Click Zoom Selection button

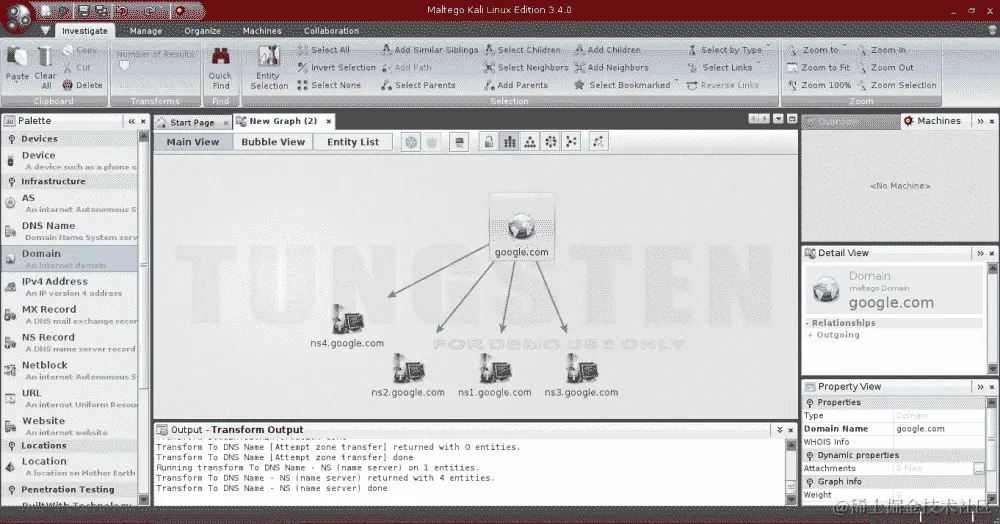coord(897,85)
